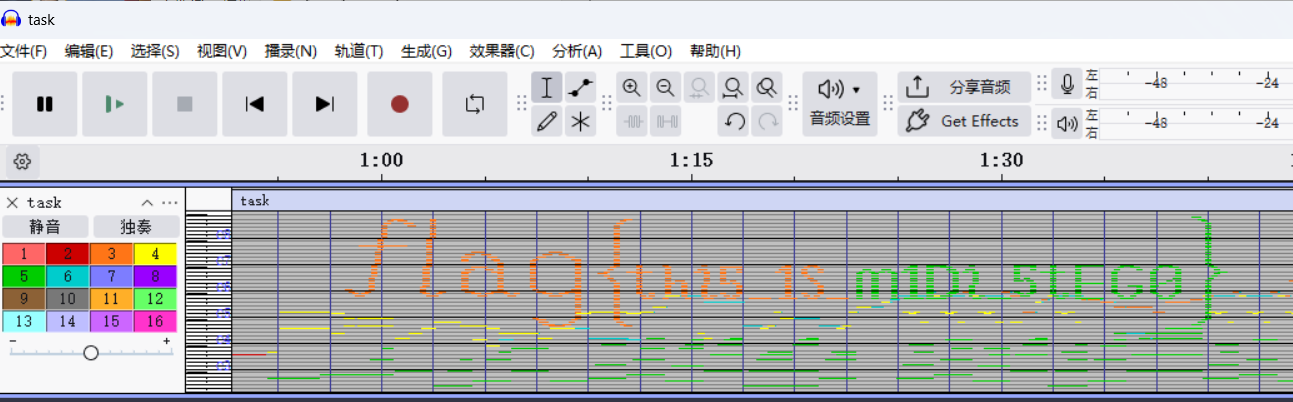Toggle MIDI channel 6 swatch
This screenshot has height=402, width=1293.
pyautogui.click(x=67, y=276)
